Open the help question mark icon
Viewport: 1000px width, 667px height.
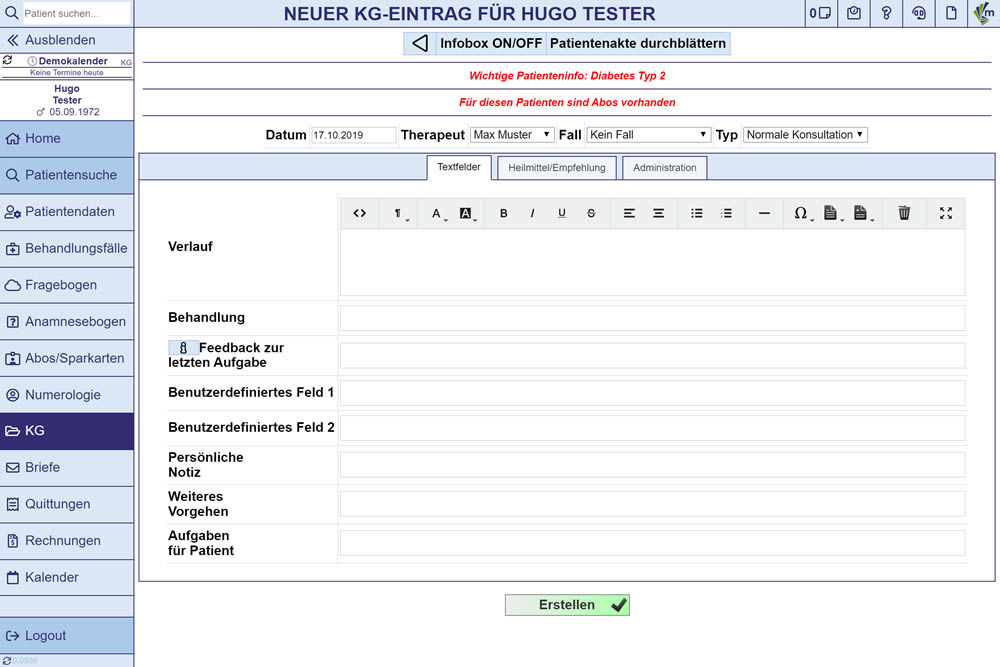886,13
